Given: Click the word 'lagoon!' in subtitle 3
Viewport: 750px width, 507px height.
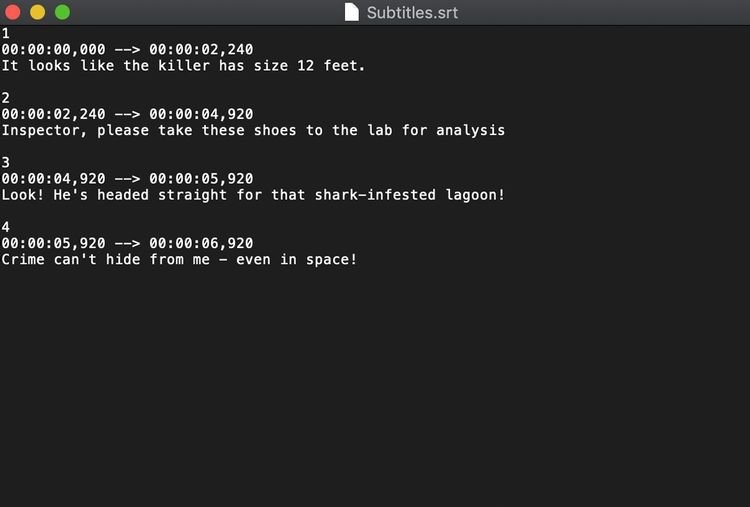Looking at the screenshot, I should click(475, 195).
